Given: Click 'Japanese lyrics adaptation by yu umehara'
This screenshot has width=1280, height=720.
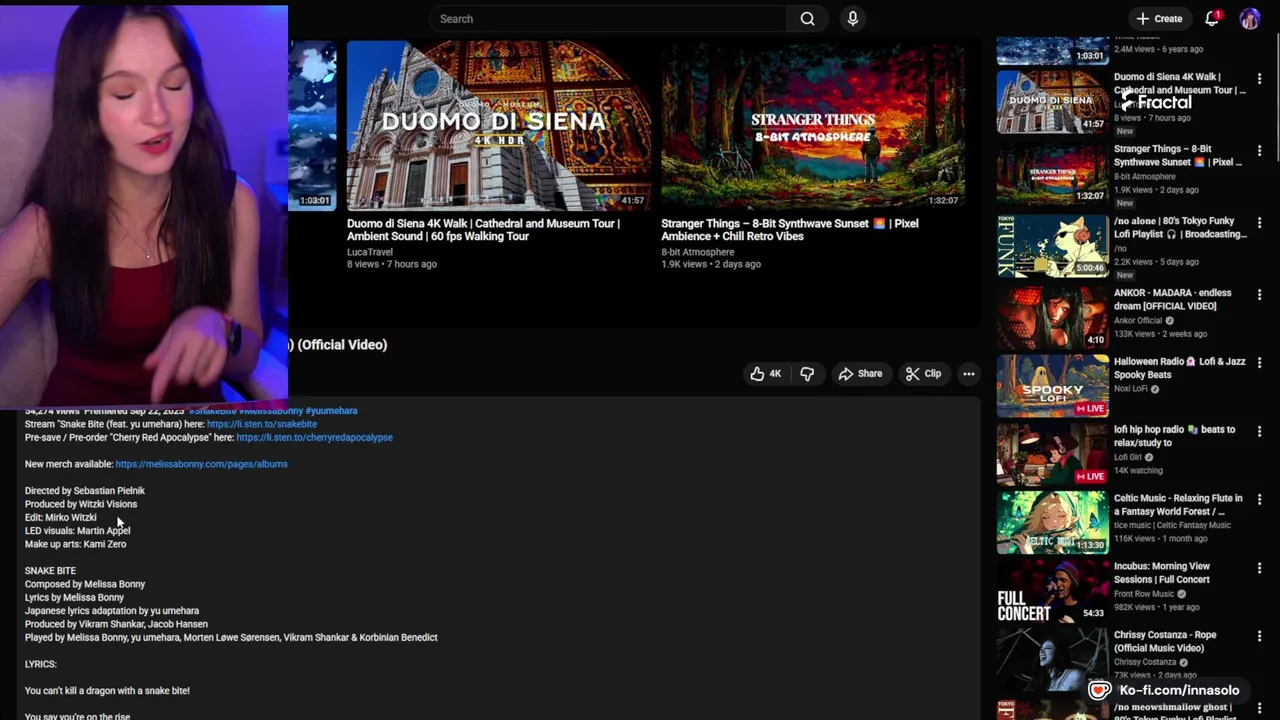Looking at the screenshot, I should pyautogui.click(x=112, y=611).
